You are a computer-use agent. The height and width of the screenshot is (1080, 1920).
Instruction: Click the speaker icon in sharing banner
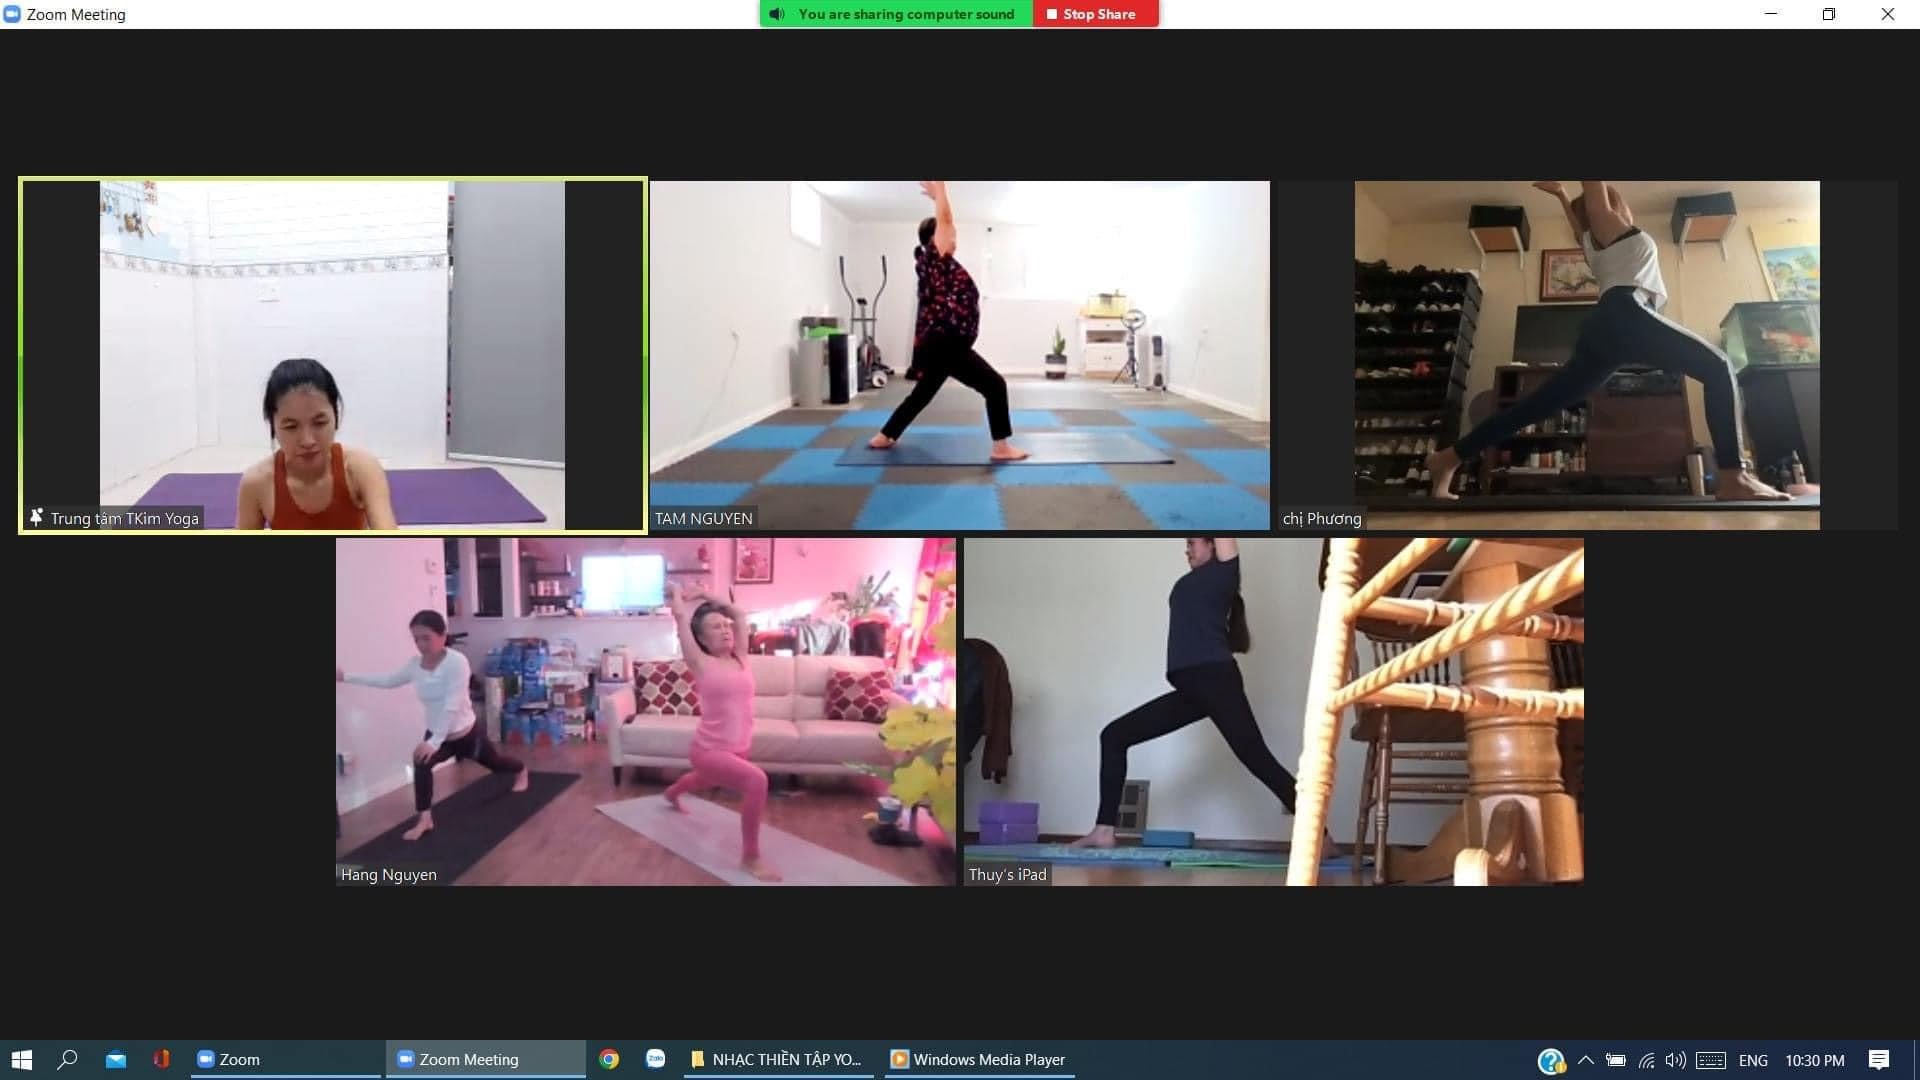point(777,14)
